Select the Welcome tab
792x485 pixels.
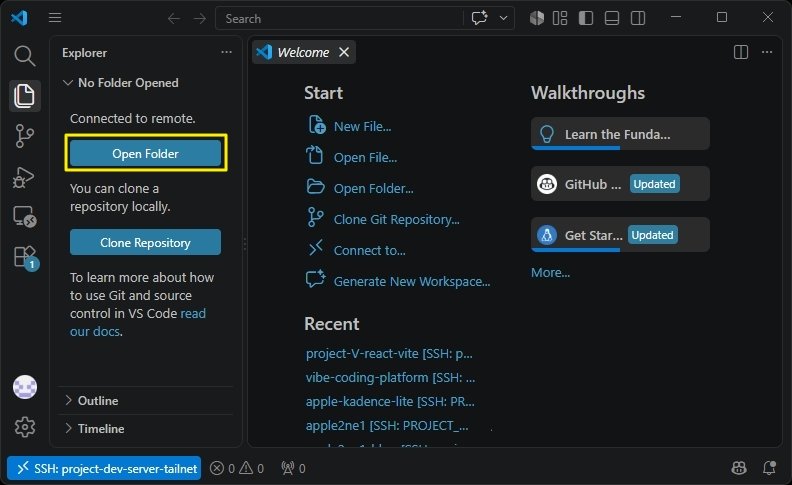tap(303, 52)
